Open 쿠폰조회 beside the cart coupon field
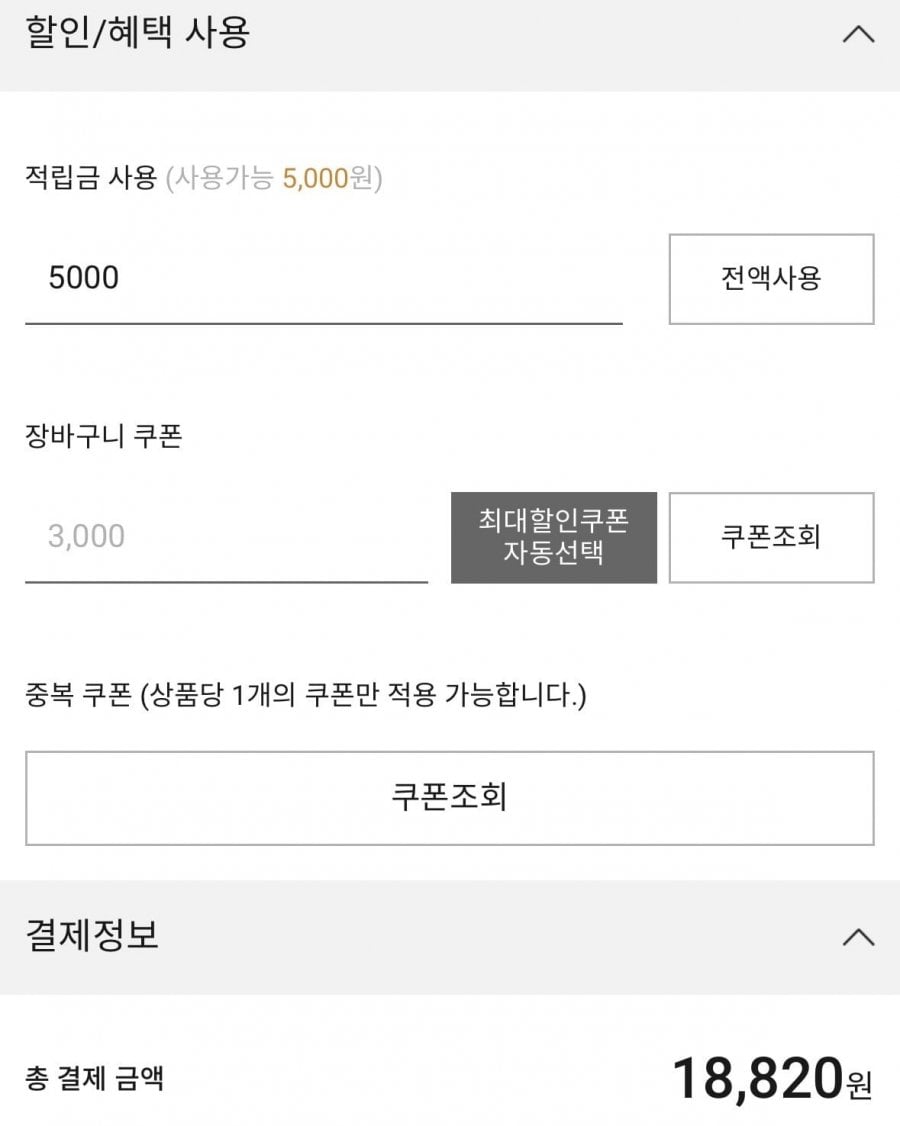The width and height of the screenshot is (900, 1126). [771, 537]
